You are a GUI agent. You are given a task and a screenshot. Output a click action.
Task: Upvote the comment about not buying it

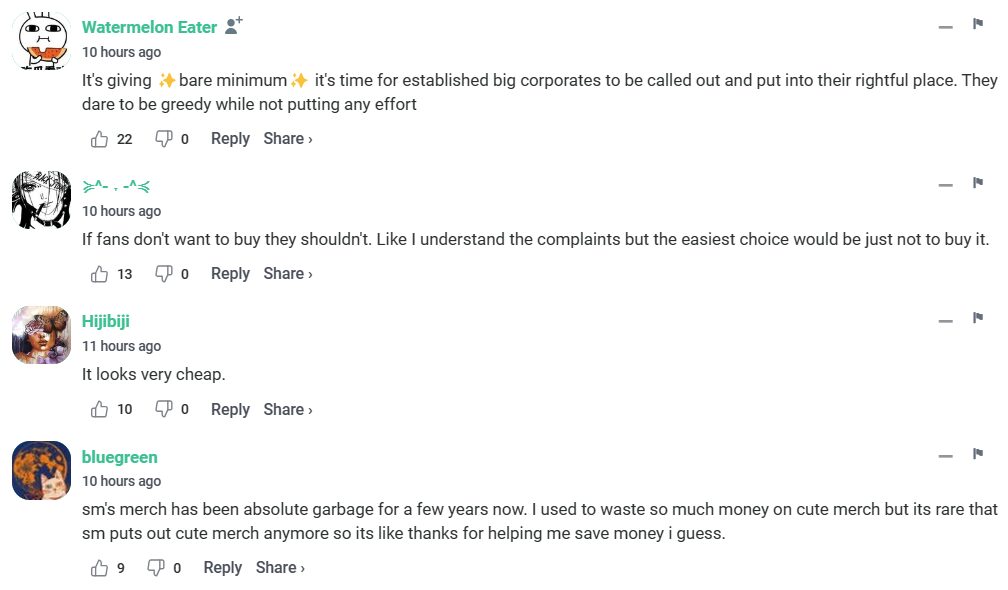[100, 274]
